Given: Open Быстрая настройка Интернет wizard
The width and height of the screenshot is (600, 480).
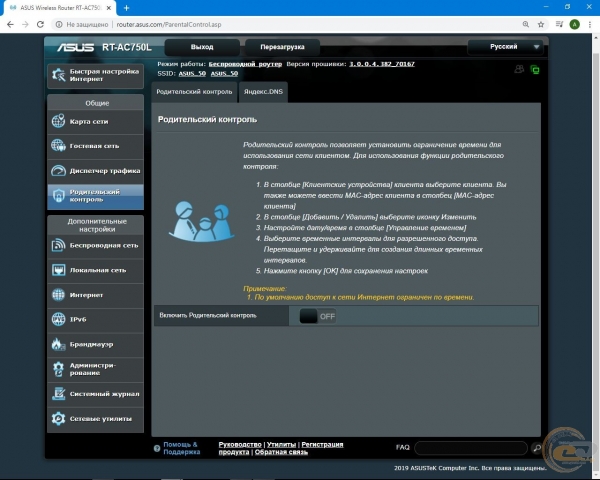Looking at the screenshot, I should pyautogui.click(x=95, y=76).
